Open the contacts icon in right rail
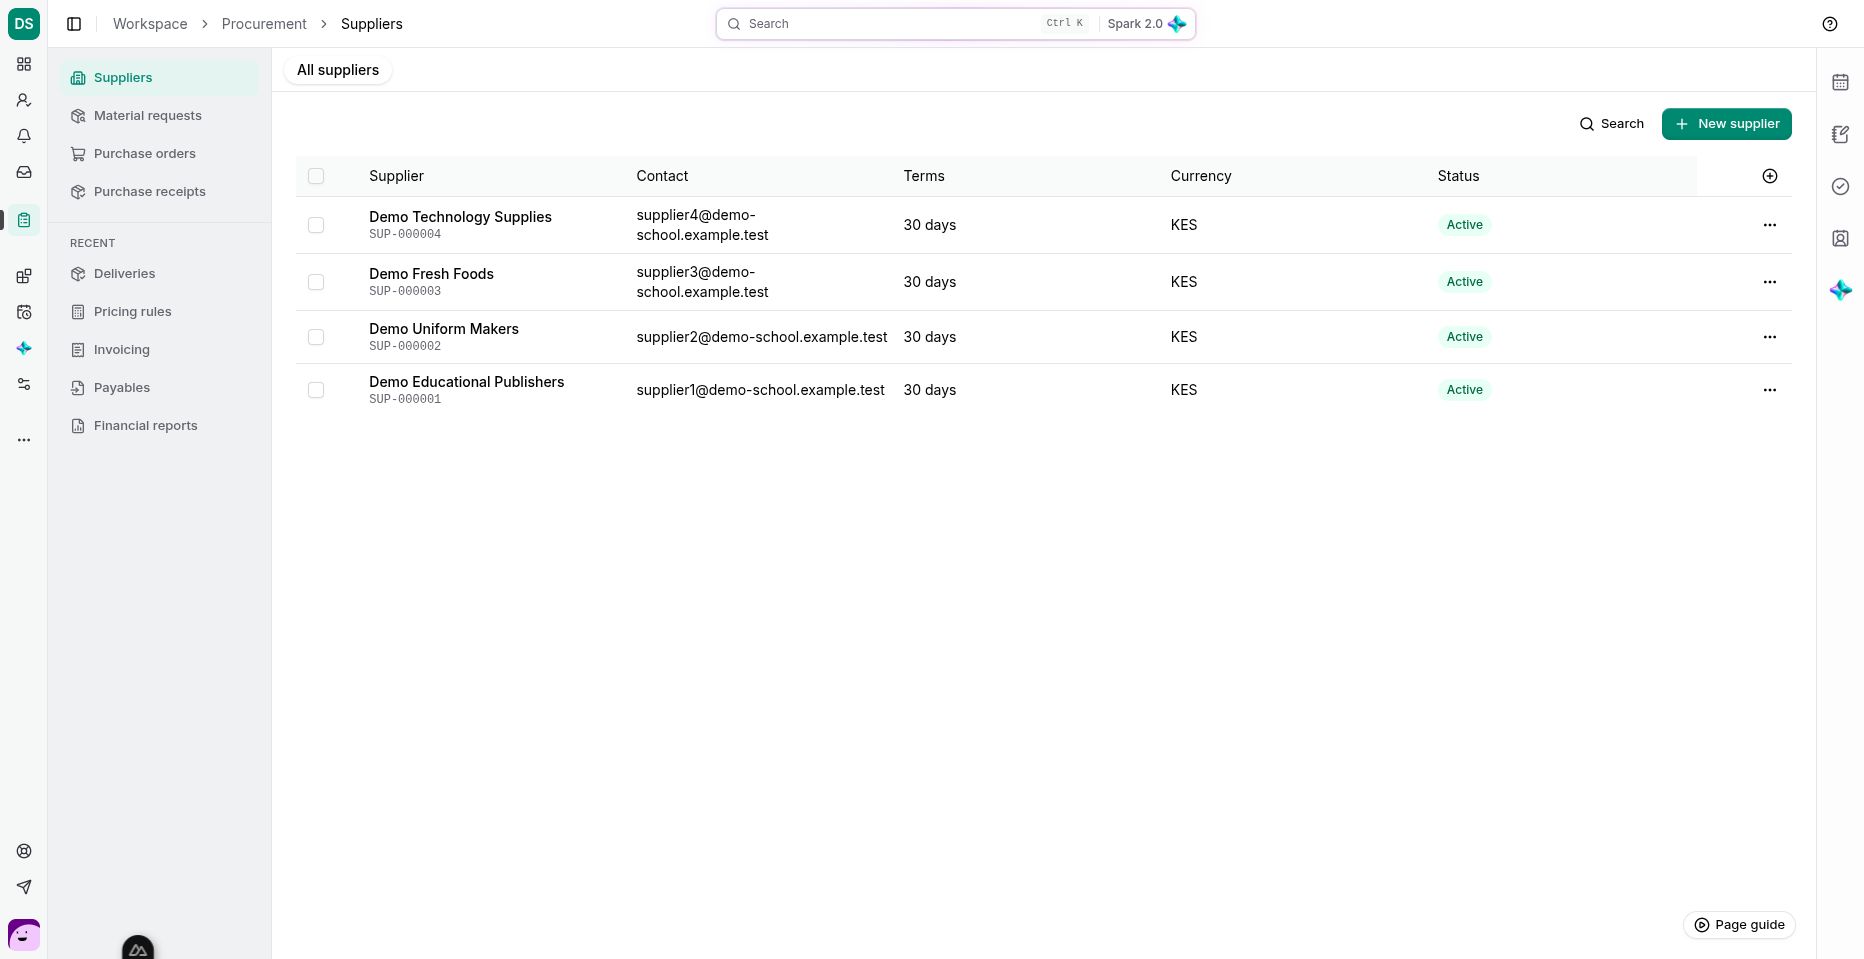 click(x=1840, y=238)
